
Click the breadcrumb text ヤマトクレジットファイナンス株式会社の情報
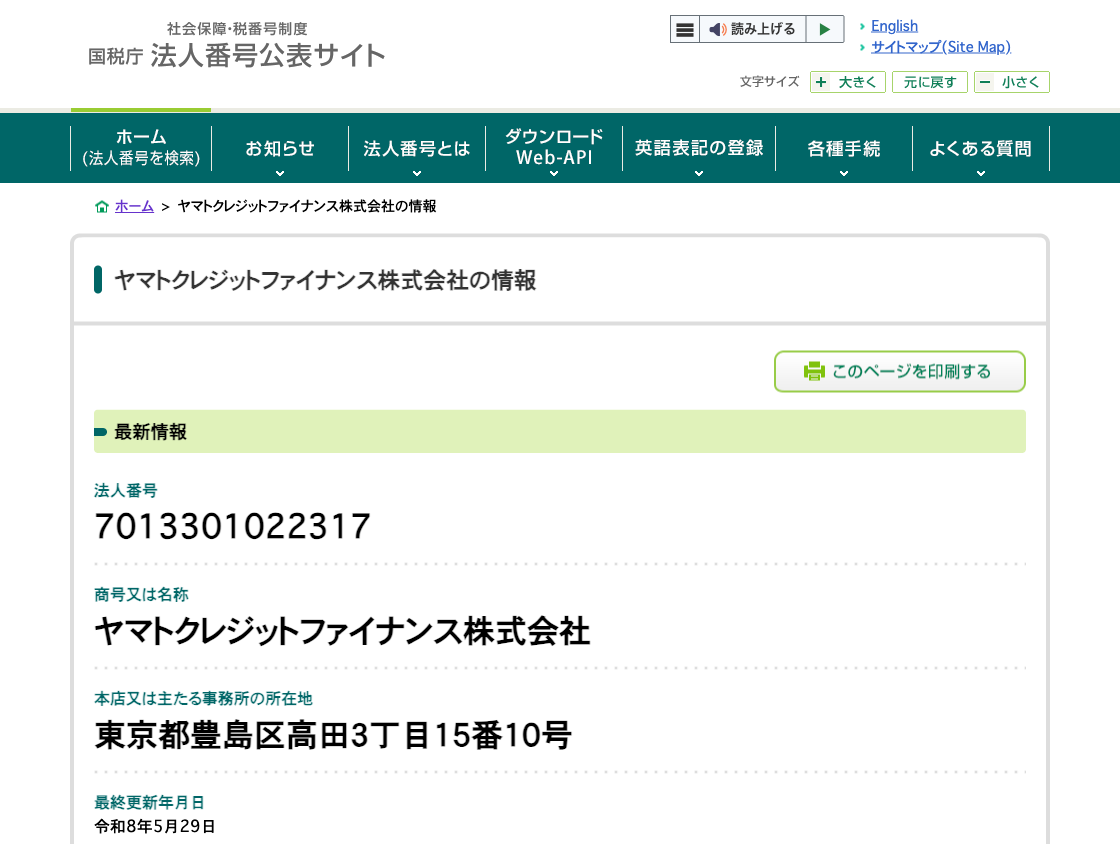point(307,206)
